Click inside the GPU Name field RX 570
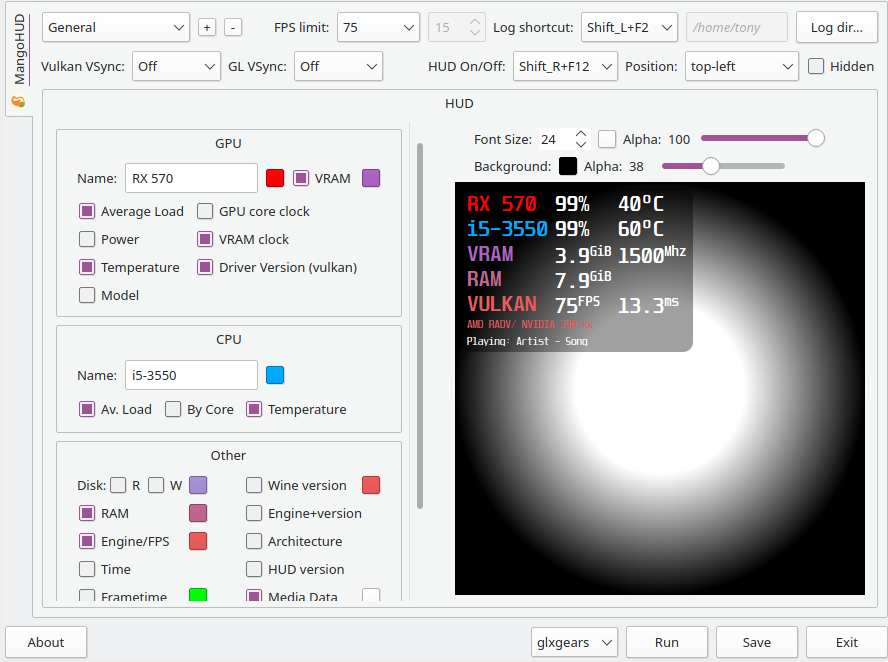Image resolution: width=888 pixels, height=662 pixels. [x=191, y=178]
